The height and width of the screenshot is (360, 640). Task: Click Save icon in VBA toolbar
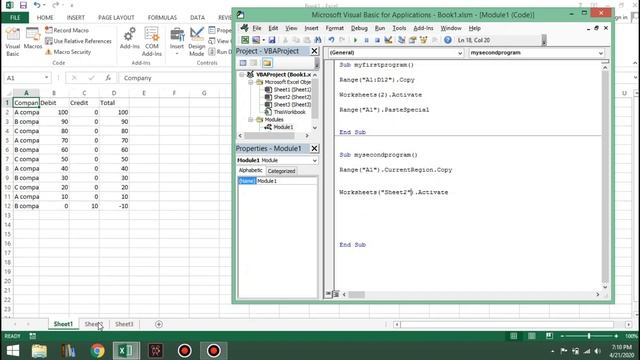coord(272,40)
